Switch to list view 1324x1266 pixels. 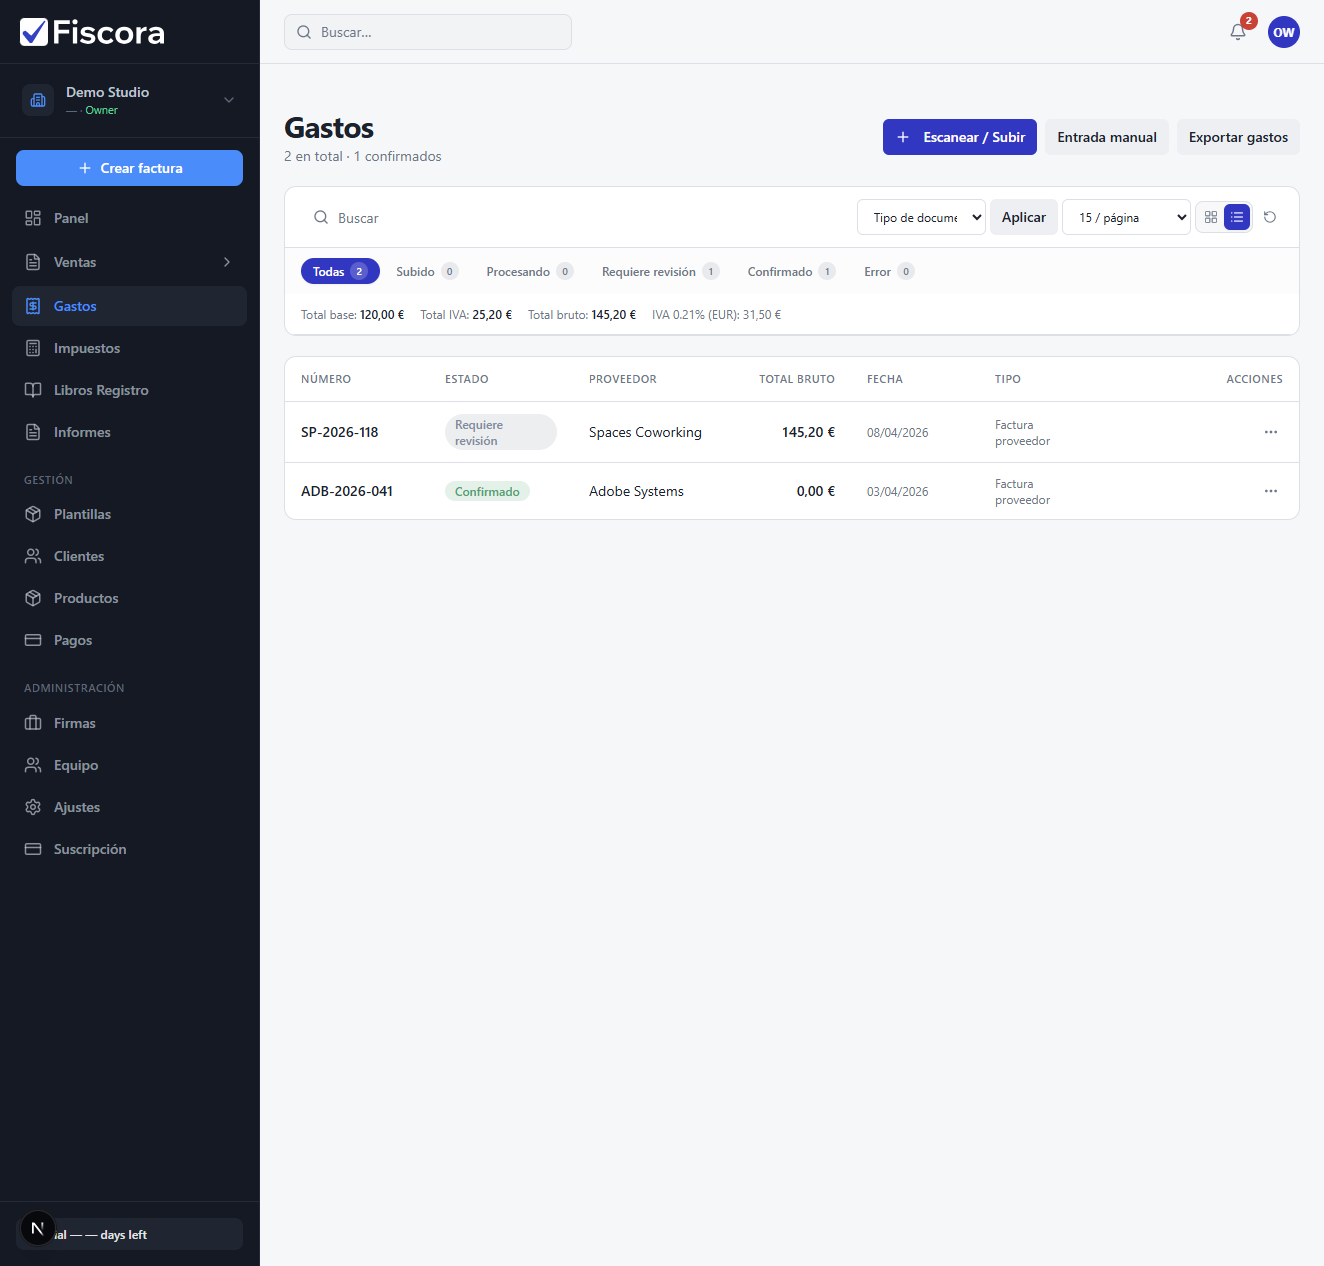coord(1237,217)
